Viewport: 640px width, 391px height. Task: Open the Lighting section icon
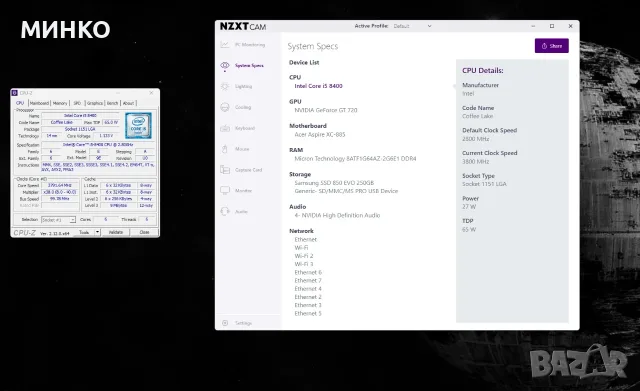(x=224, y=86)
